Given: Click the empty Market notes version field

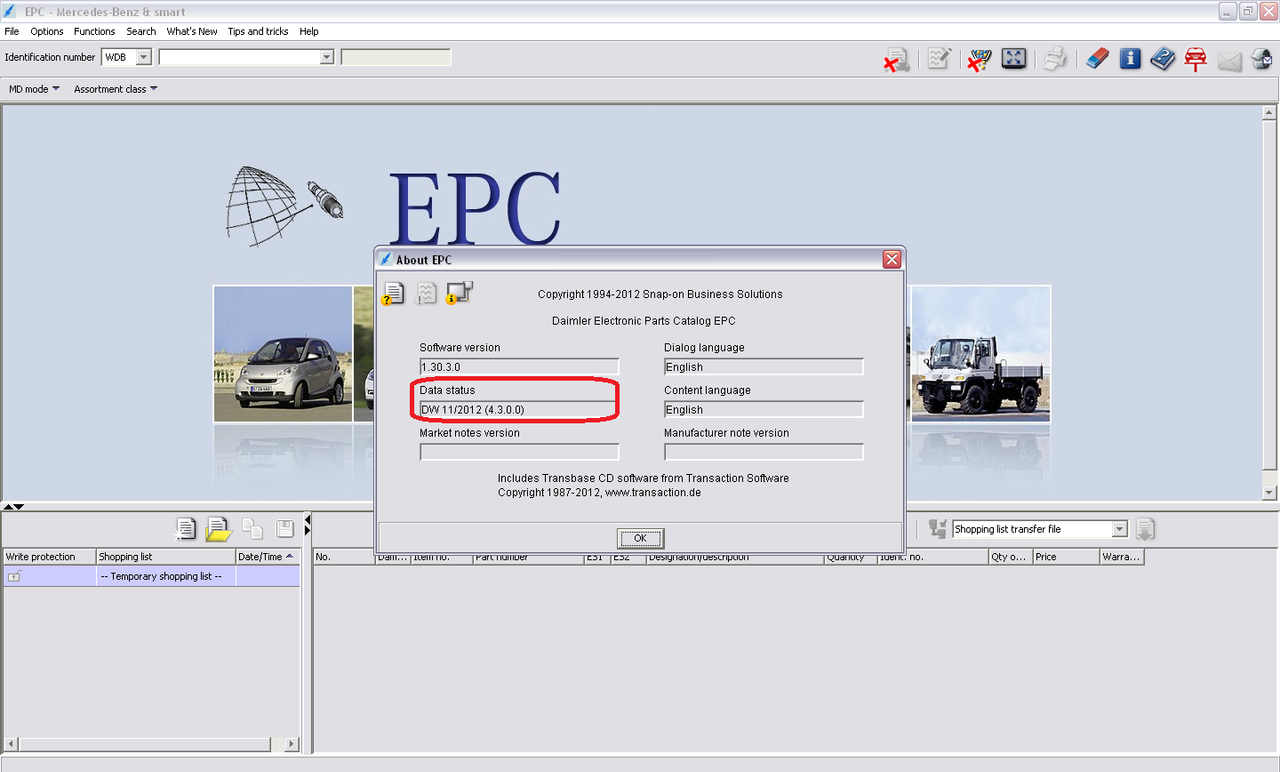Looking at the screenshot, I should [519, 452].
